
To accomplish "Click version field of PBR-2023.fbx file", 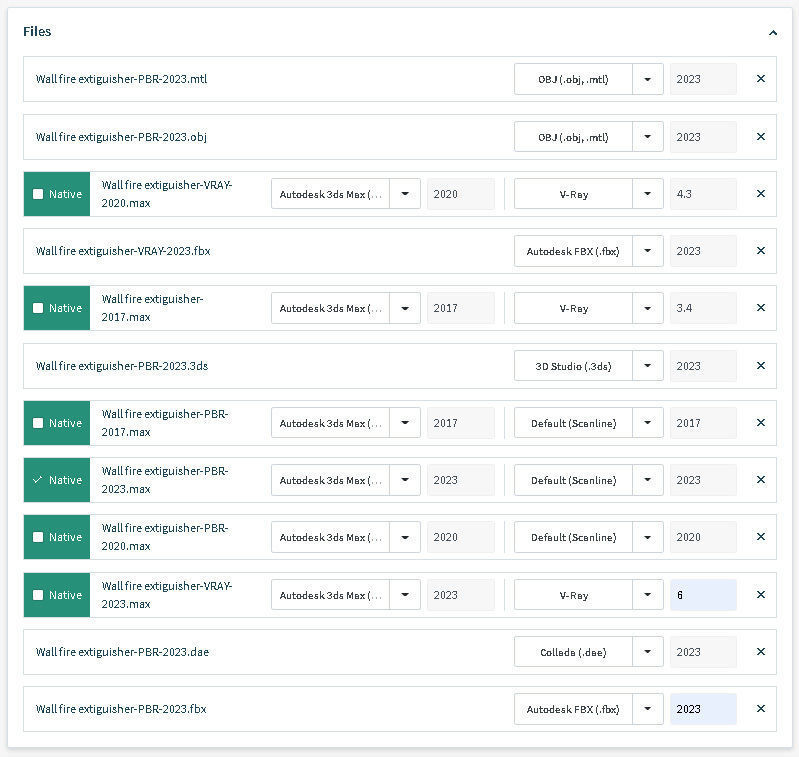I will coord(703,709).
